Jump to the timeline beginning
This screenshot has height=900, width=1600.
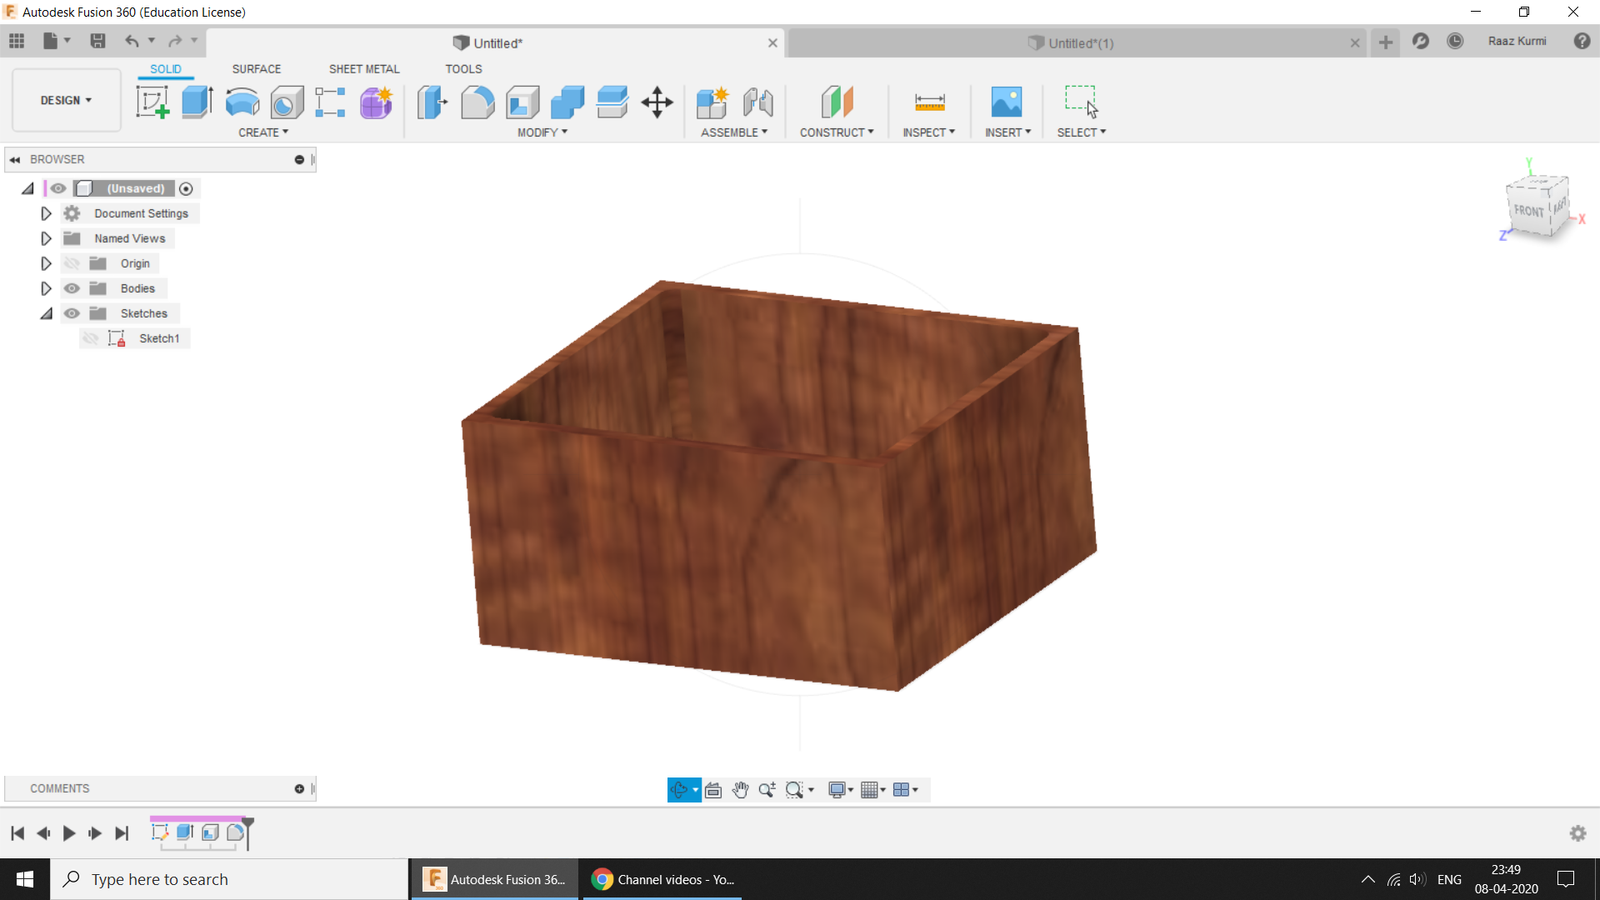tap(17, 833)
